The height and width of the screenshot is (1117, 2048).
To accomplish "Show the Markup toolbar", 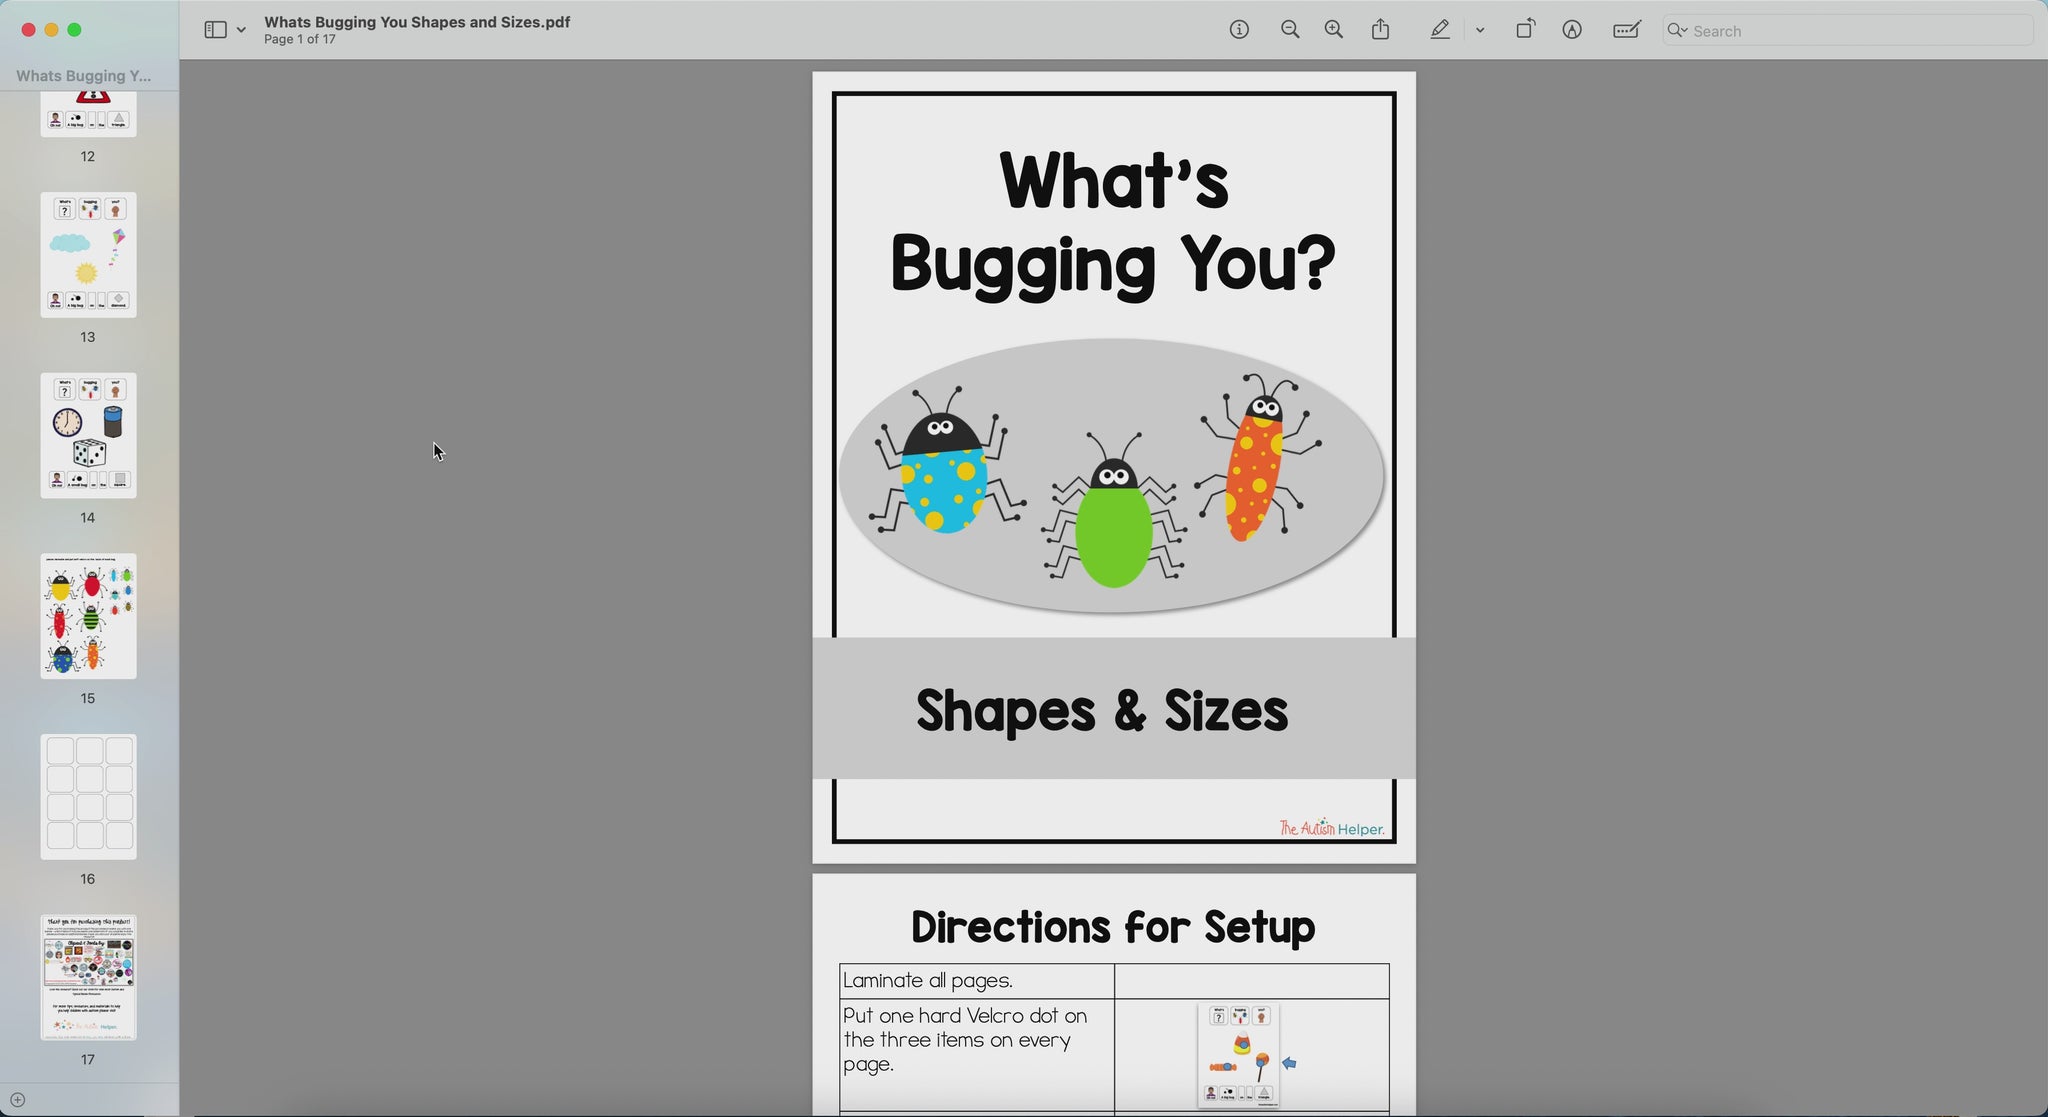I will point(1572,30).
